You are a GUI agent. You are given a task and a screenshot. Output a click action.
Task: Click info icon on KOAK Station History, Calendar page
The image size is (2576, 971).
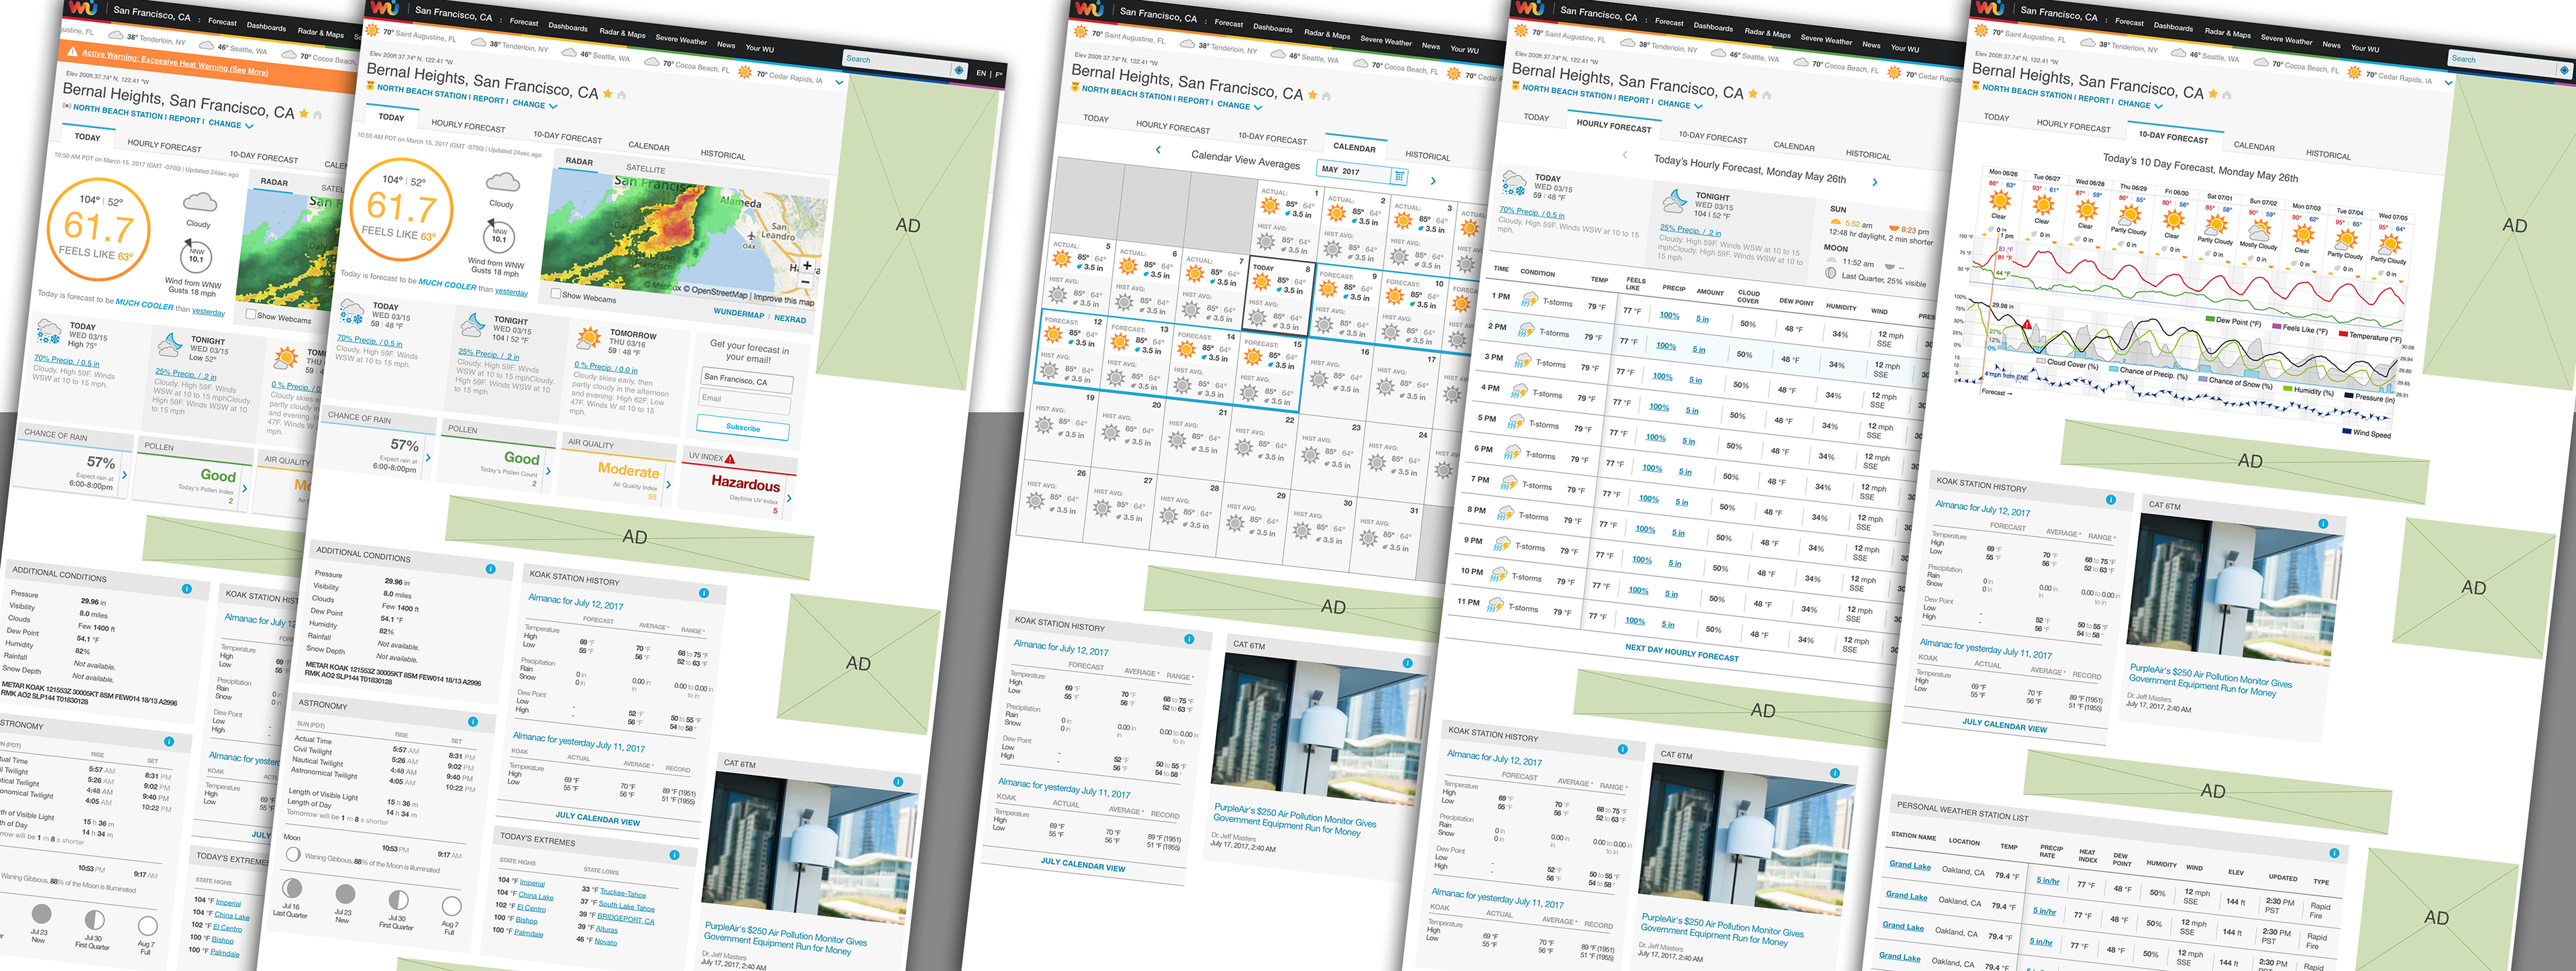[x=1189, y=639]
